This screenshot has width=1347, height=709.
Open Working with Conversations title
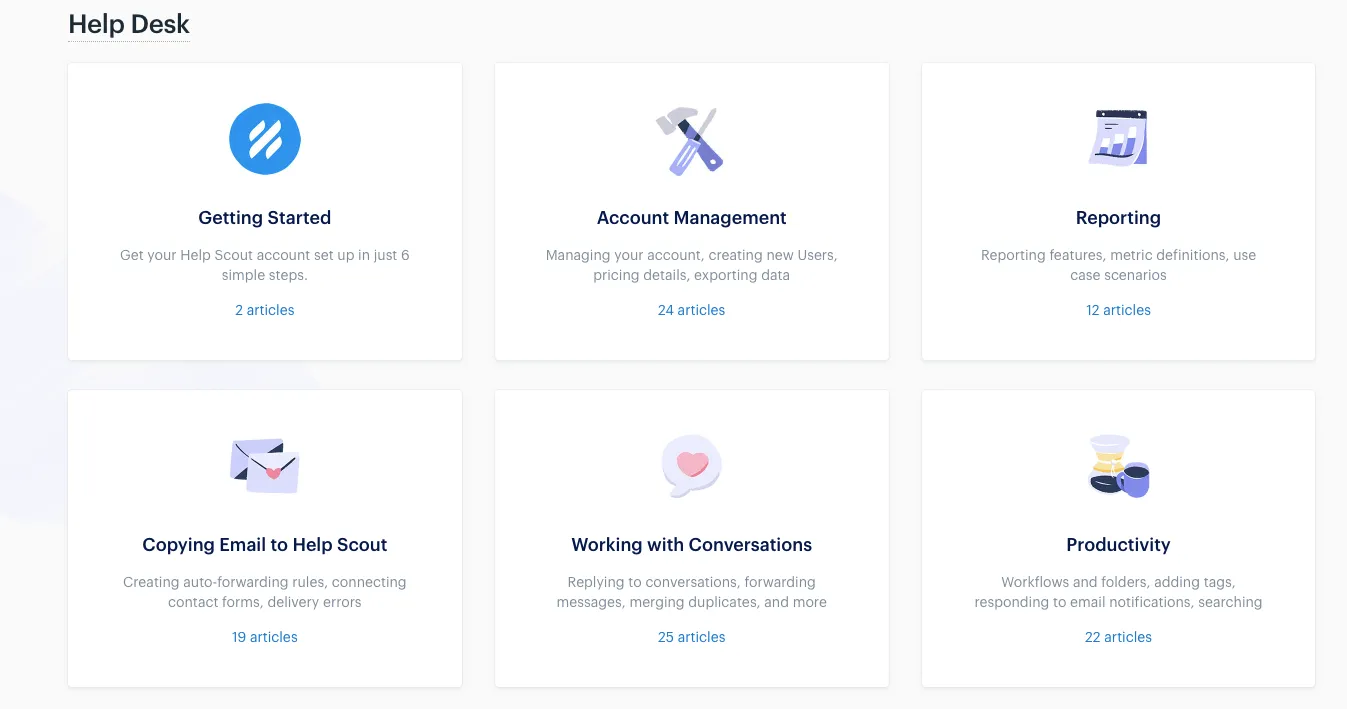692,545
